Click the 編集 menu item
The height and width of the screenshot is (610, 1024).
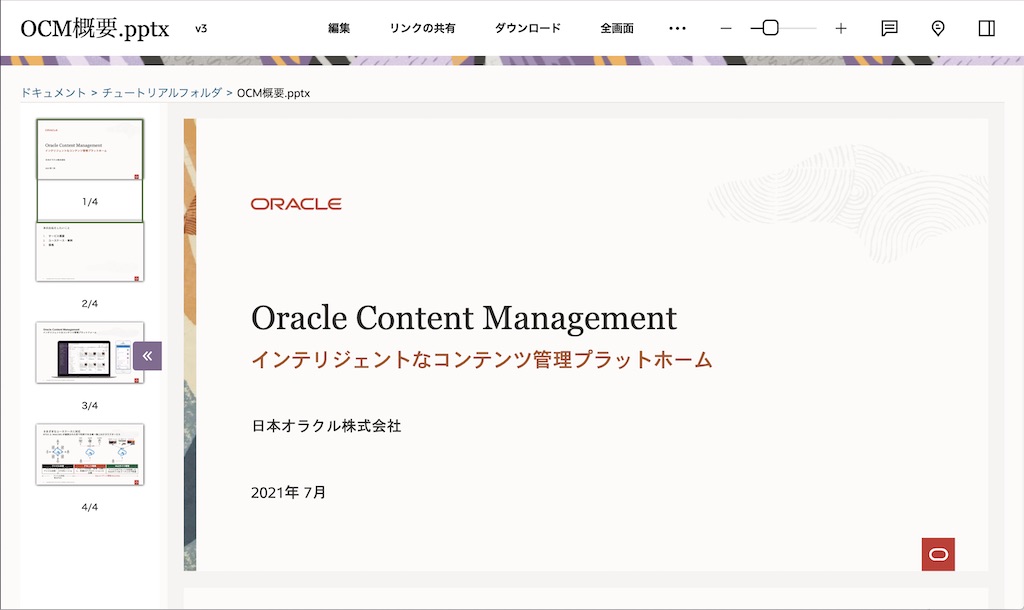(339, 28)
